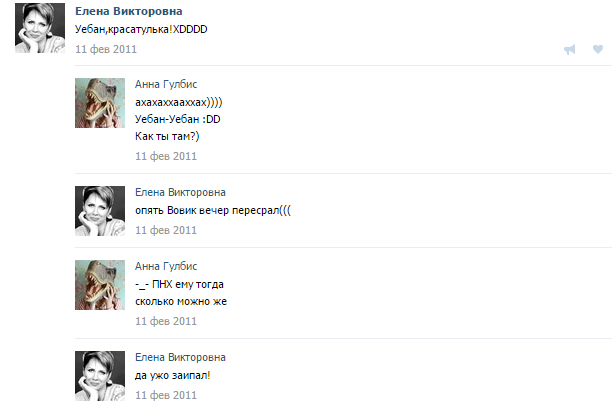Viewport: 616px width, 404px height.
Task: Click Елена Викторовна name above 'да ужо заипал!'
Action: (x=180, y=357)
